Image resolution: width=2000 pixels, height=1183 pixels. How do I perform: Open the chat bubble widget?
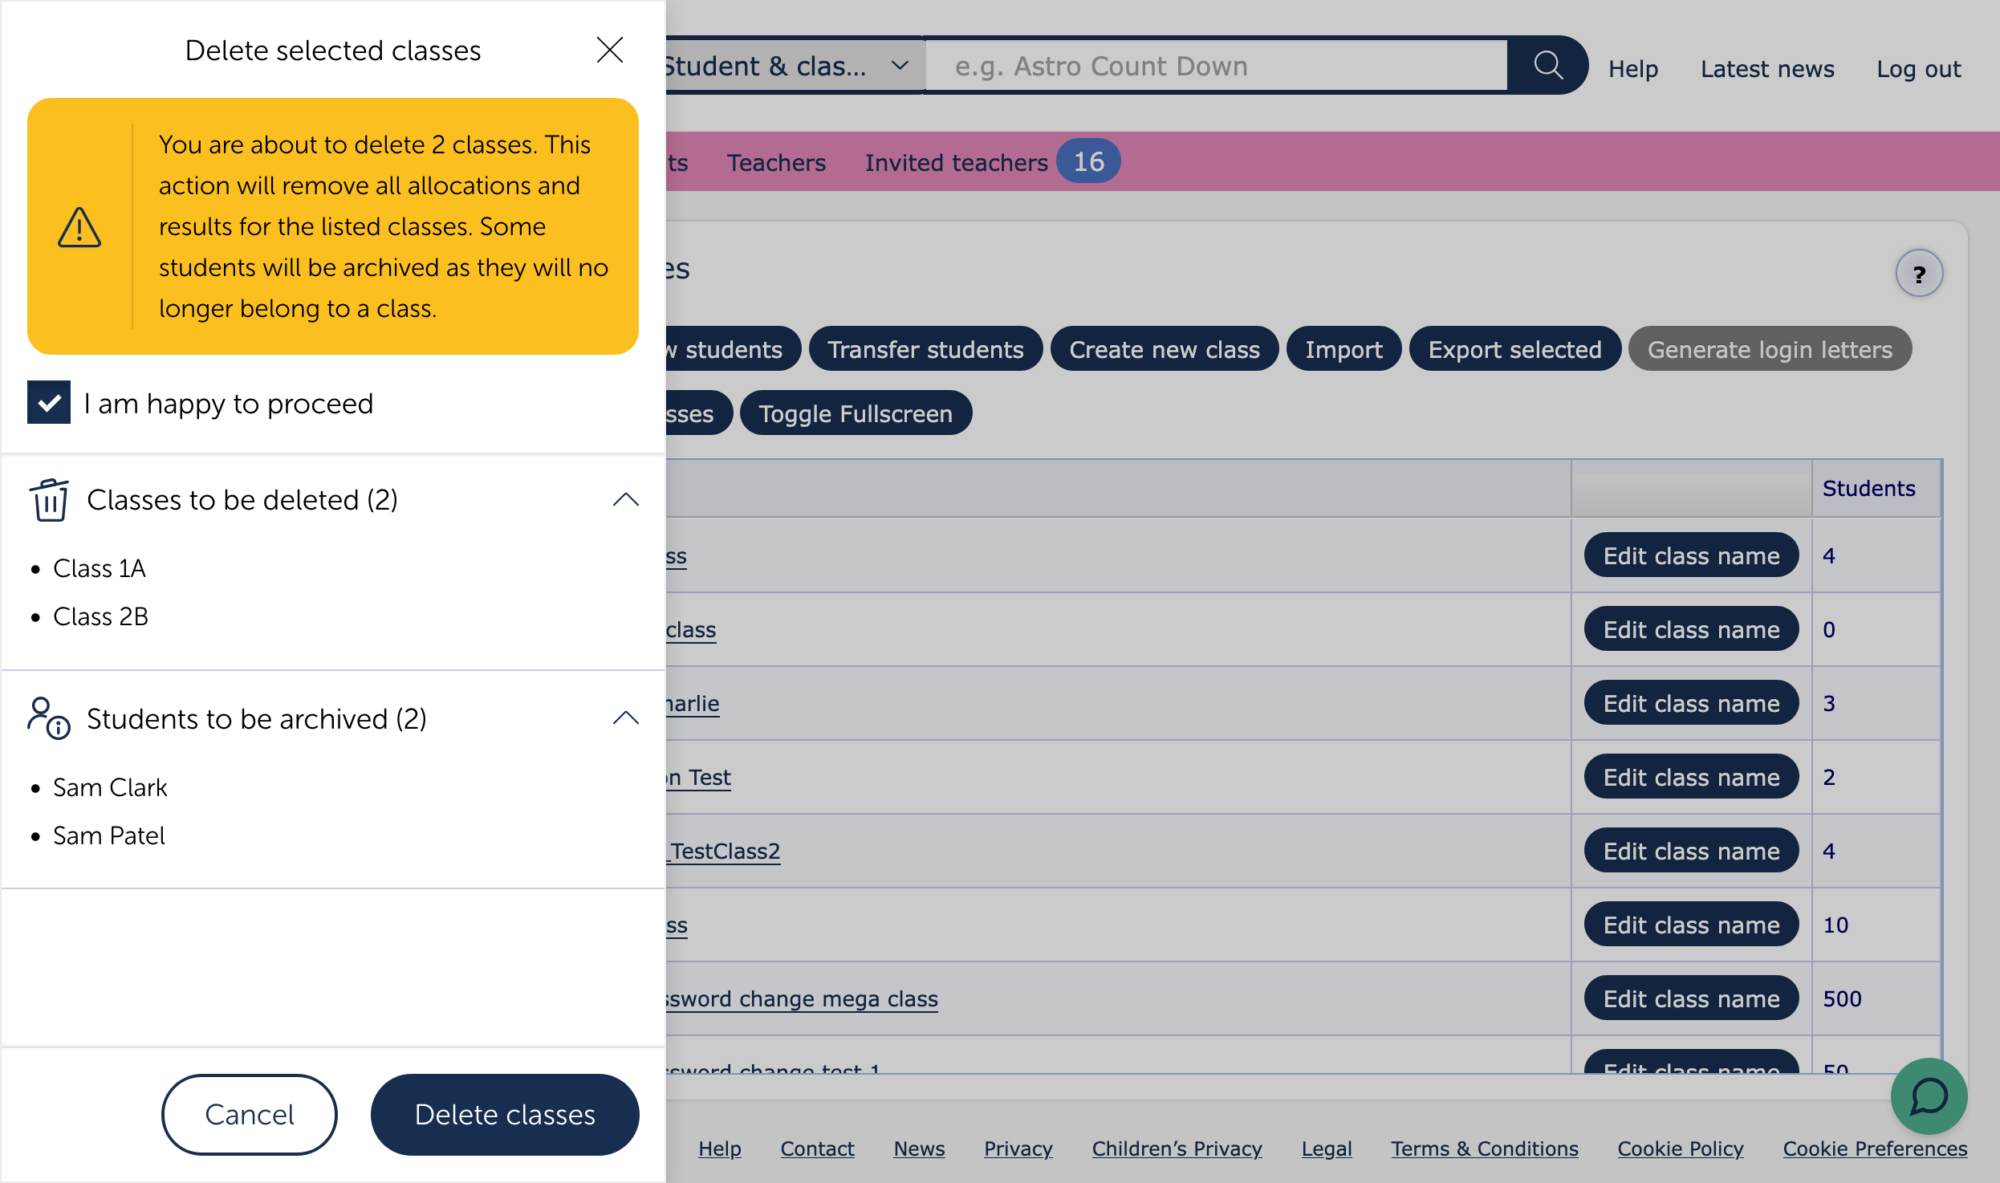pyautogui.click(x=1928, y=1096)
